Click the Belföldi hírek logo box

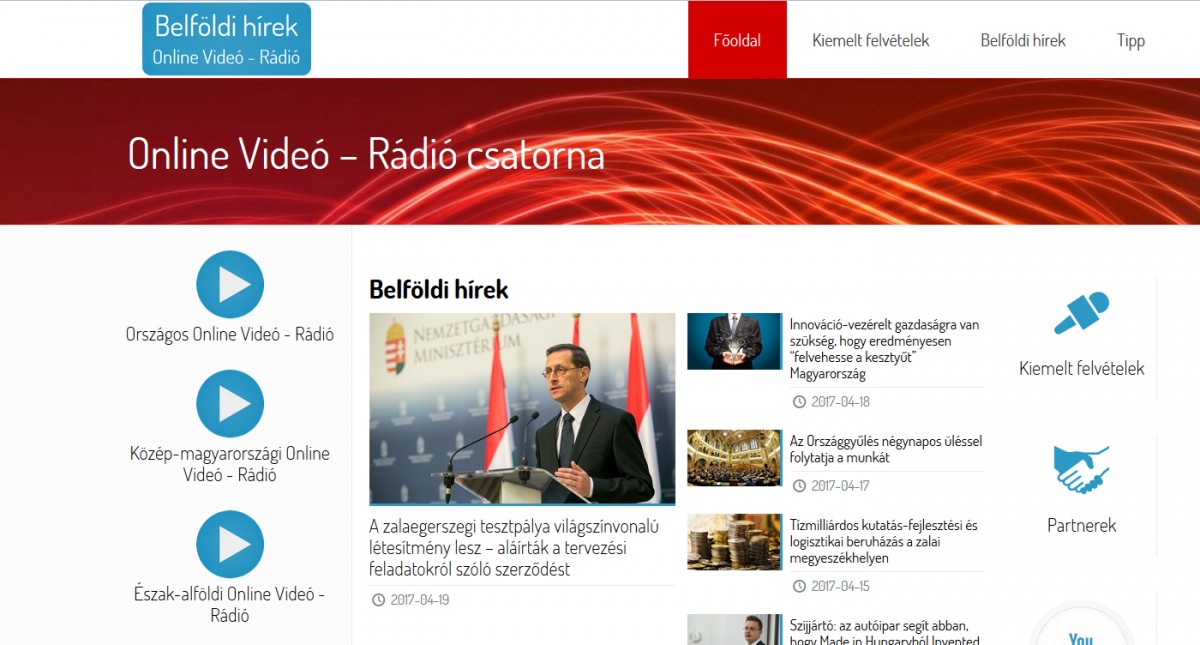226,39
